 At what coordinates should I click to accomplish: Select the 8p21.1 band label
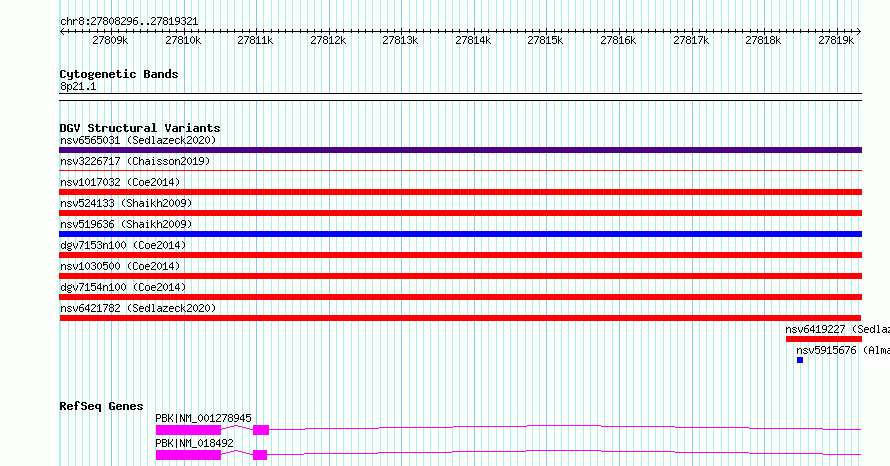point(78,87)
